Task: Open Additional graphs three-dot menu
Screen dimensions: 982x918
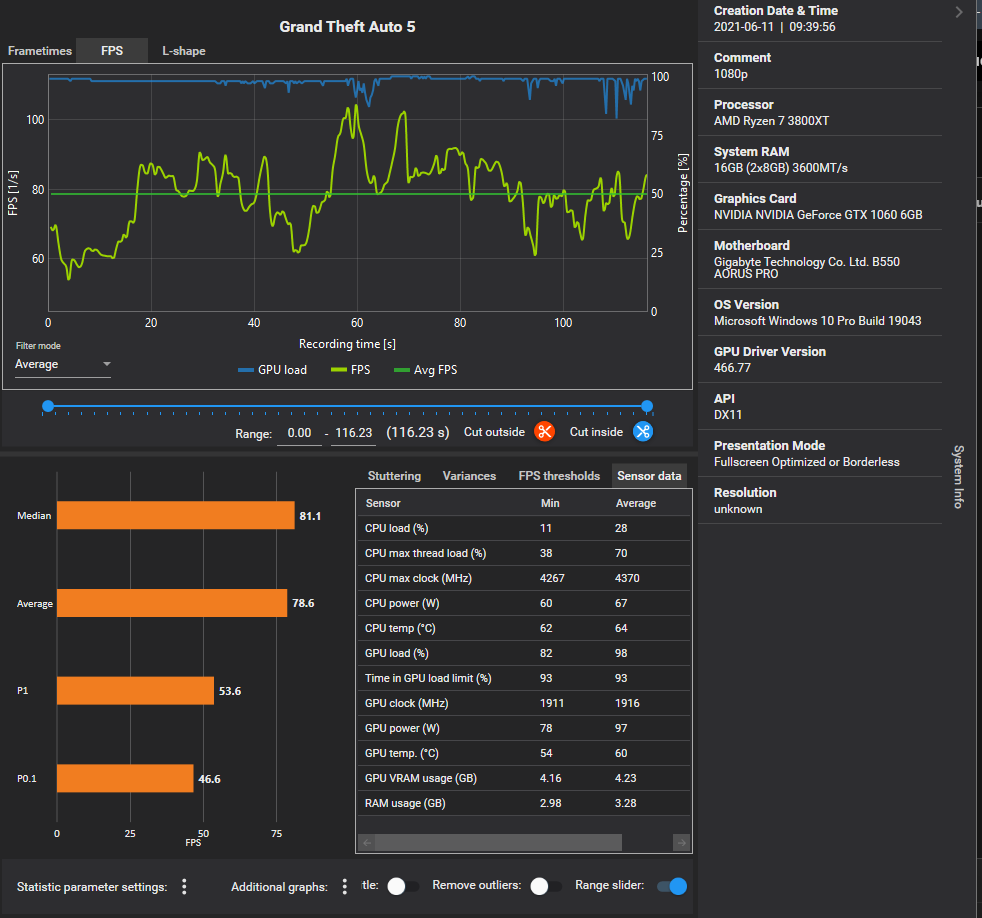Action: coord(344,886)
